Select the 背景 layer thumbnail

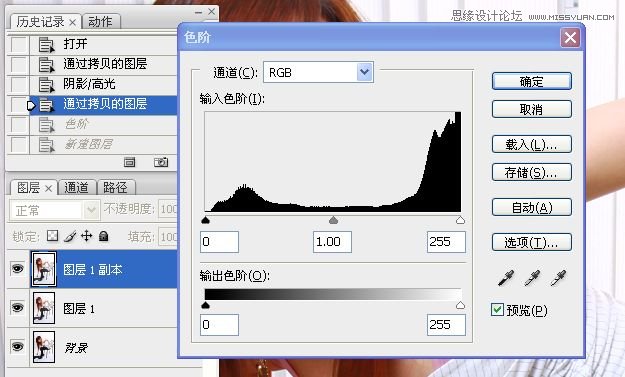coord(44,347)
